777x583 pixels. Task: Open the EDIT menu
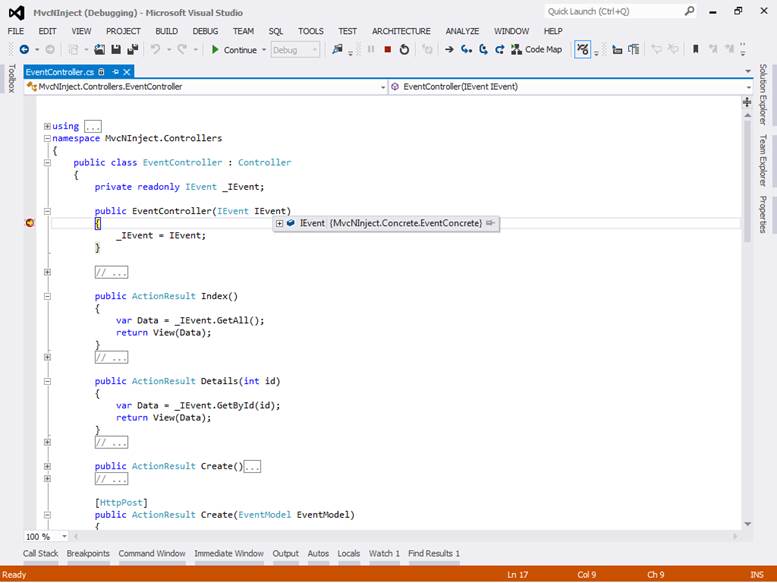48,31
